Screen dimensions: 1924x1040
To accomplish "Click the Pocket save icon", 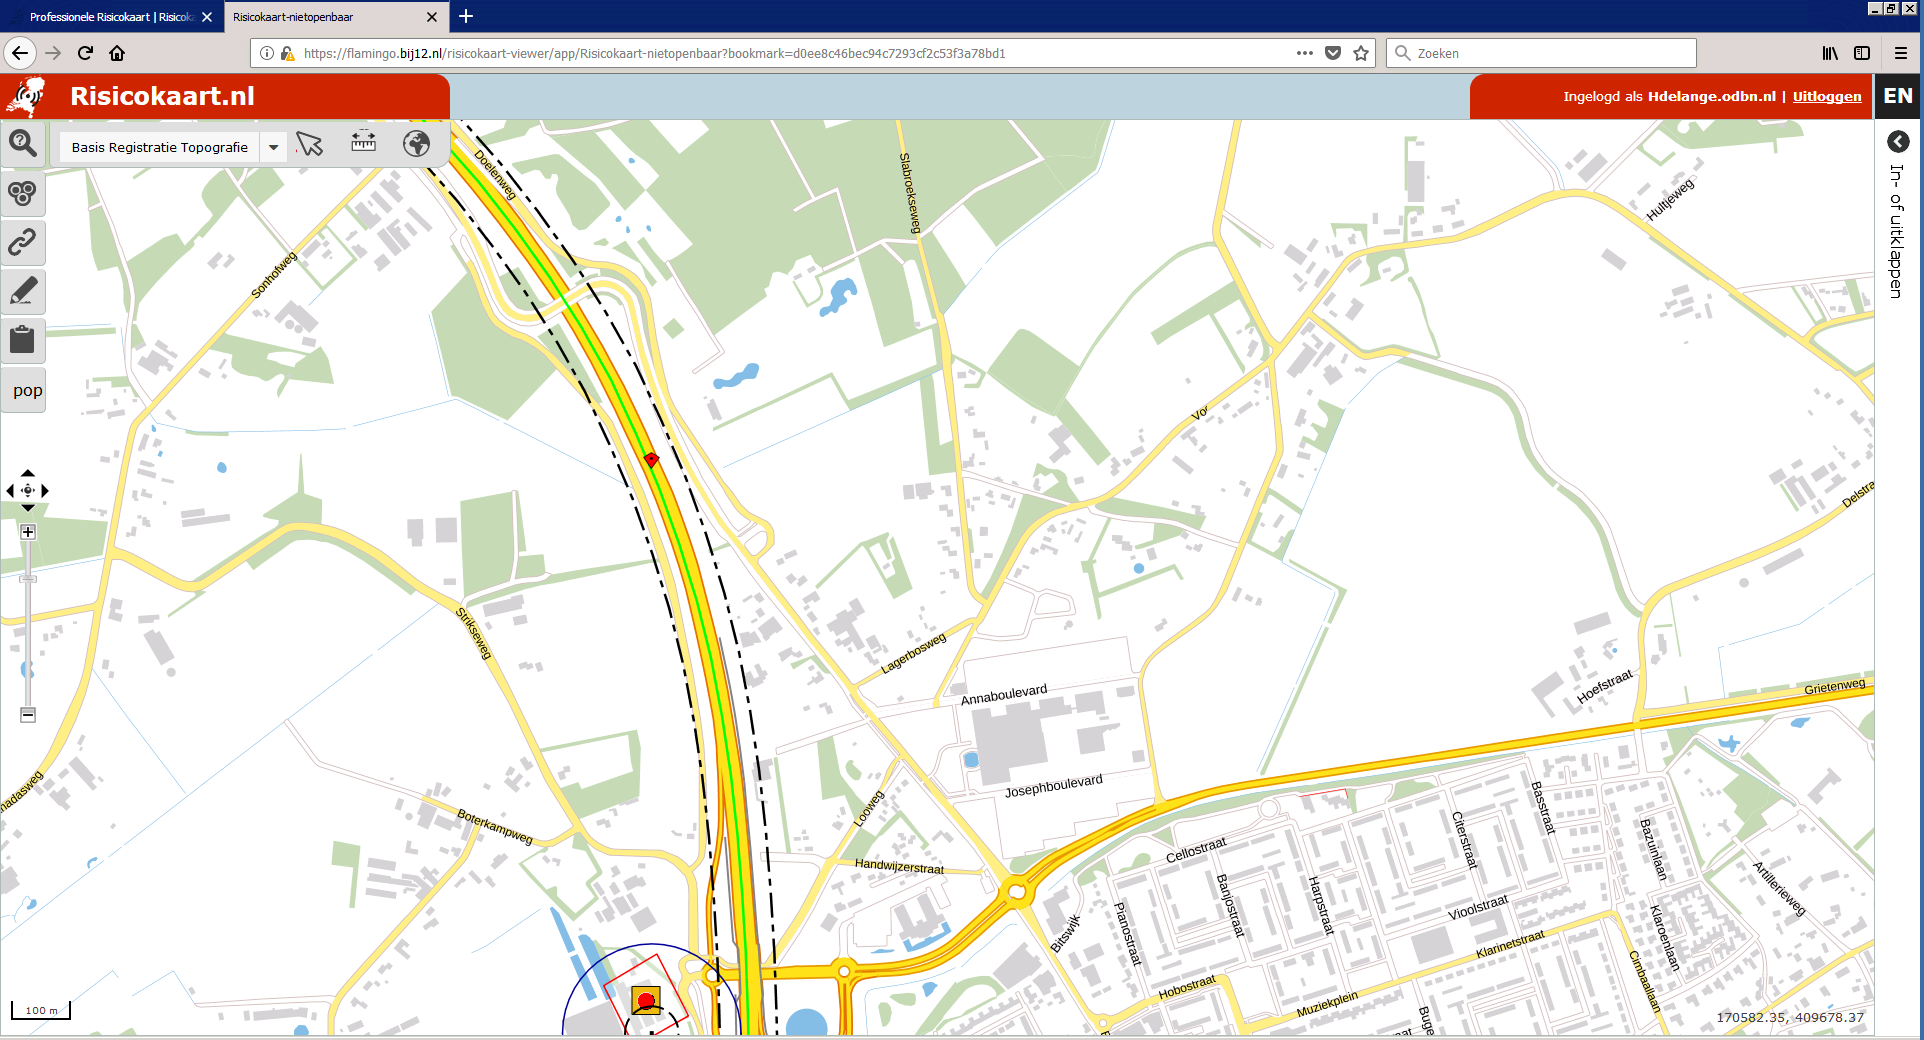I will point(1333,53).
